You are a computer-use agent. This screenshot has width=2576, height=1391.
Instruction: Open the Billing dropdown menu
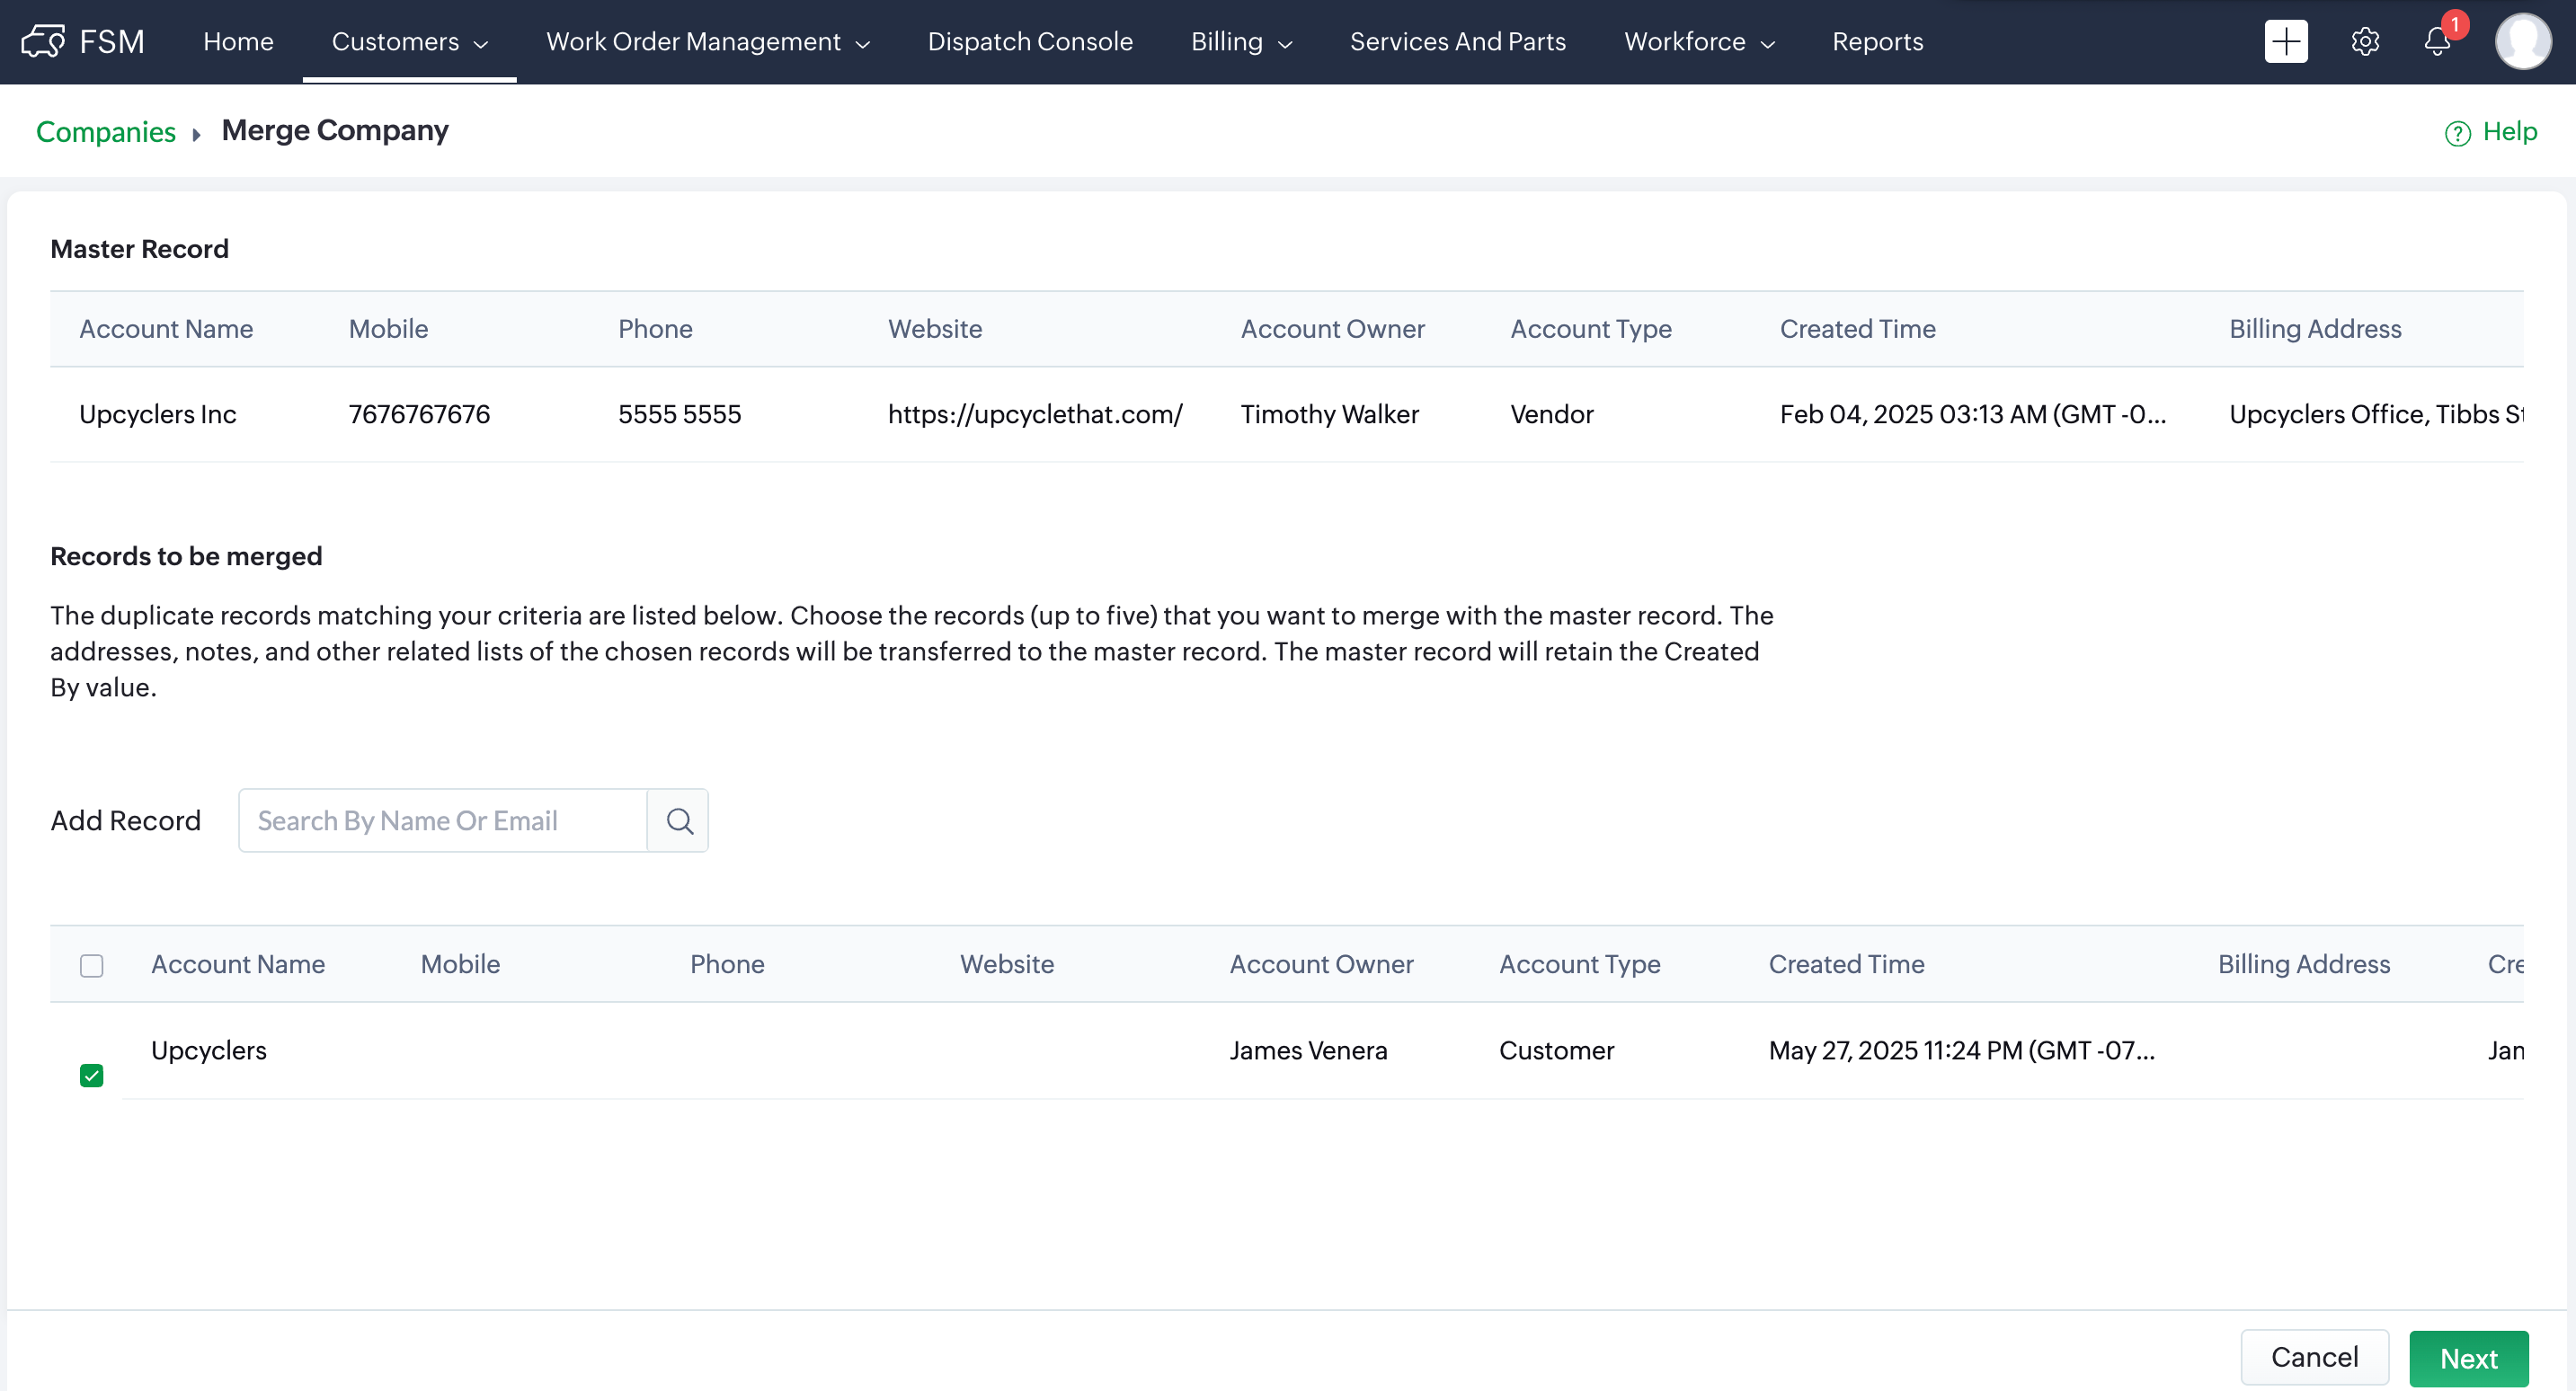click(1241, 41)
